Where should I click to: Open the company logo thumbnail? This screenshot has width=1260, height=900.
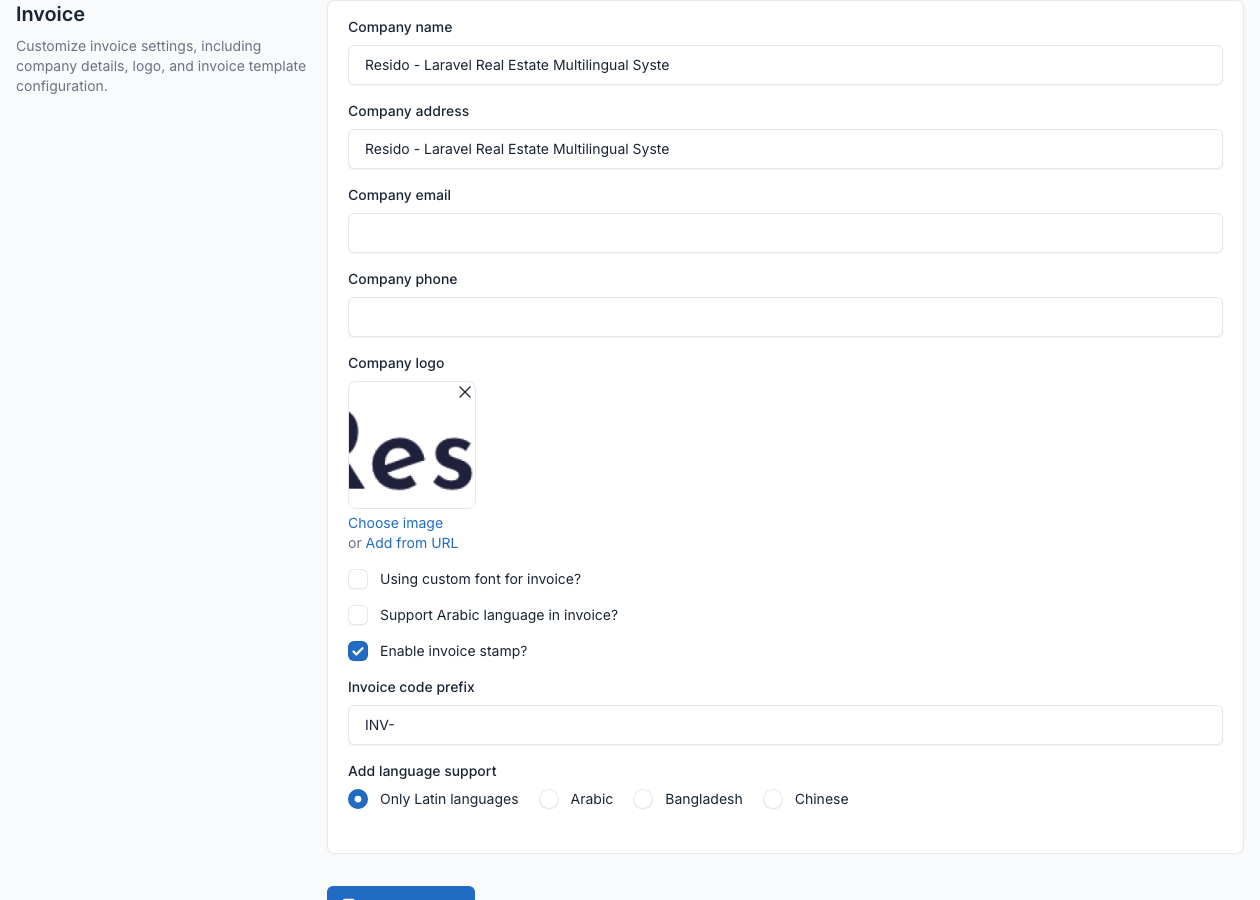click(412, 445)
